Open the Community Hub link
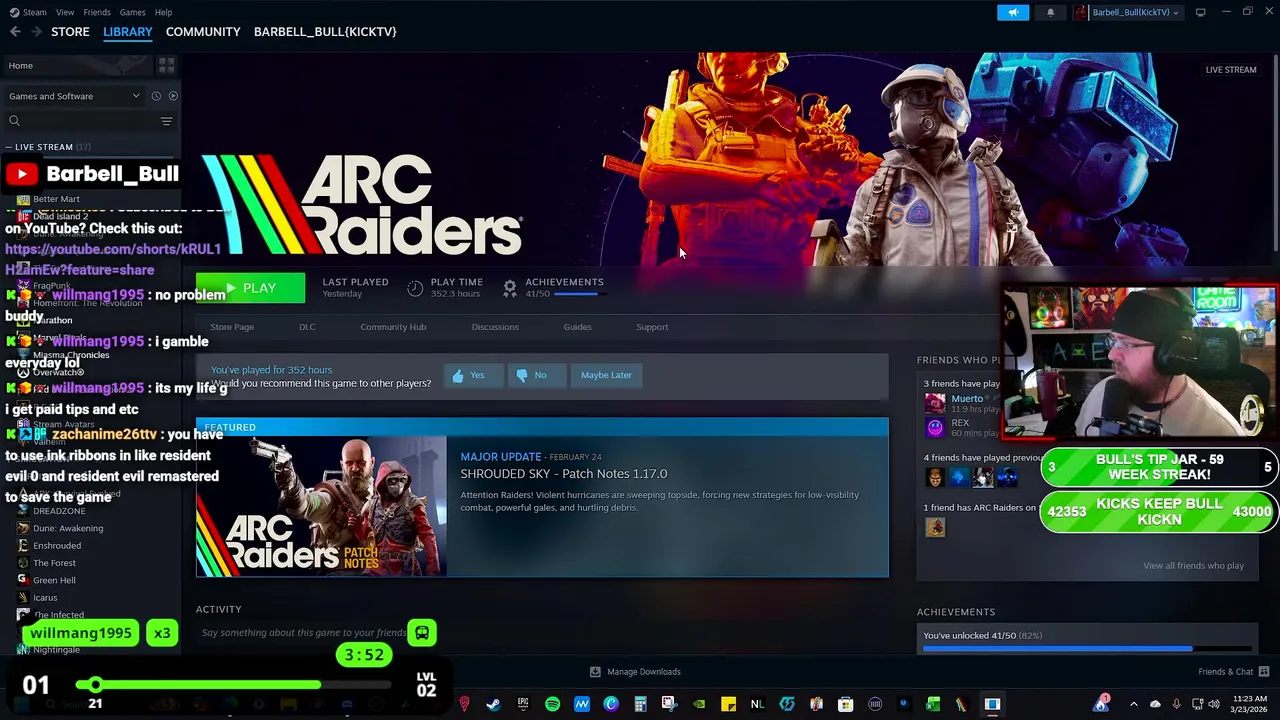This screenshot has height=720, width=1280. (393, 327)
